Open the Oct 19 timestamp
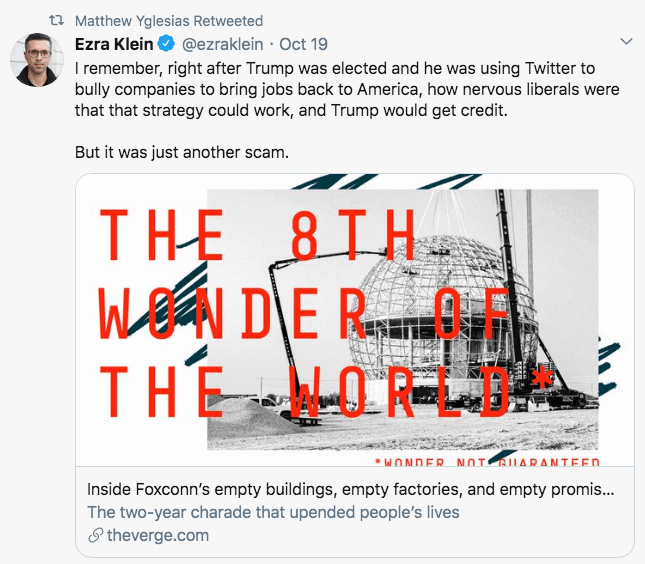 tap(304, 44)
